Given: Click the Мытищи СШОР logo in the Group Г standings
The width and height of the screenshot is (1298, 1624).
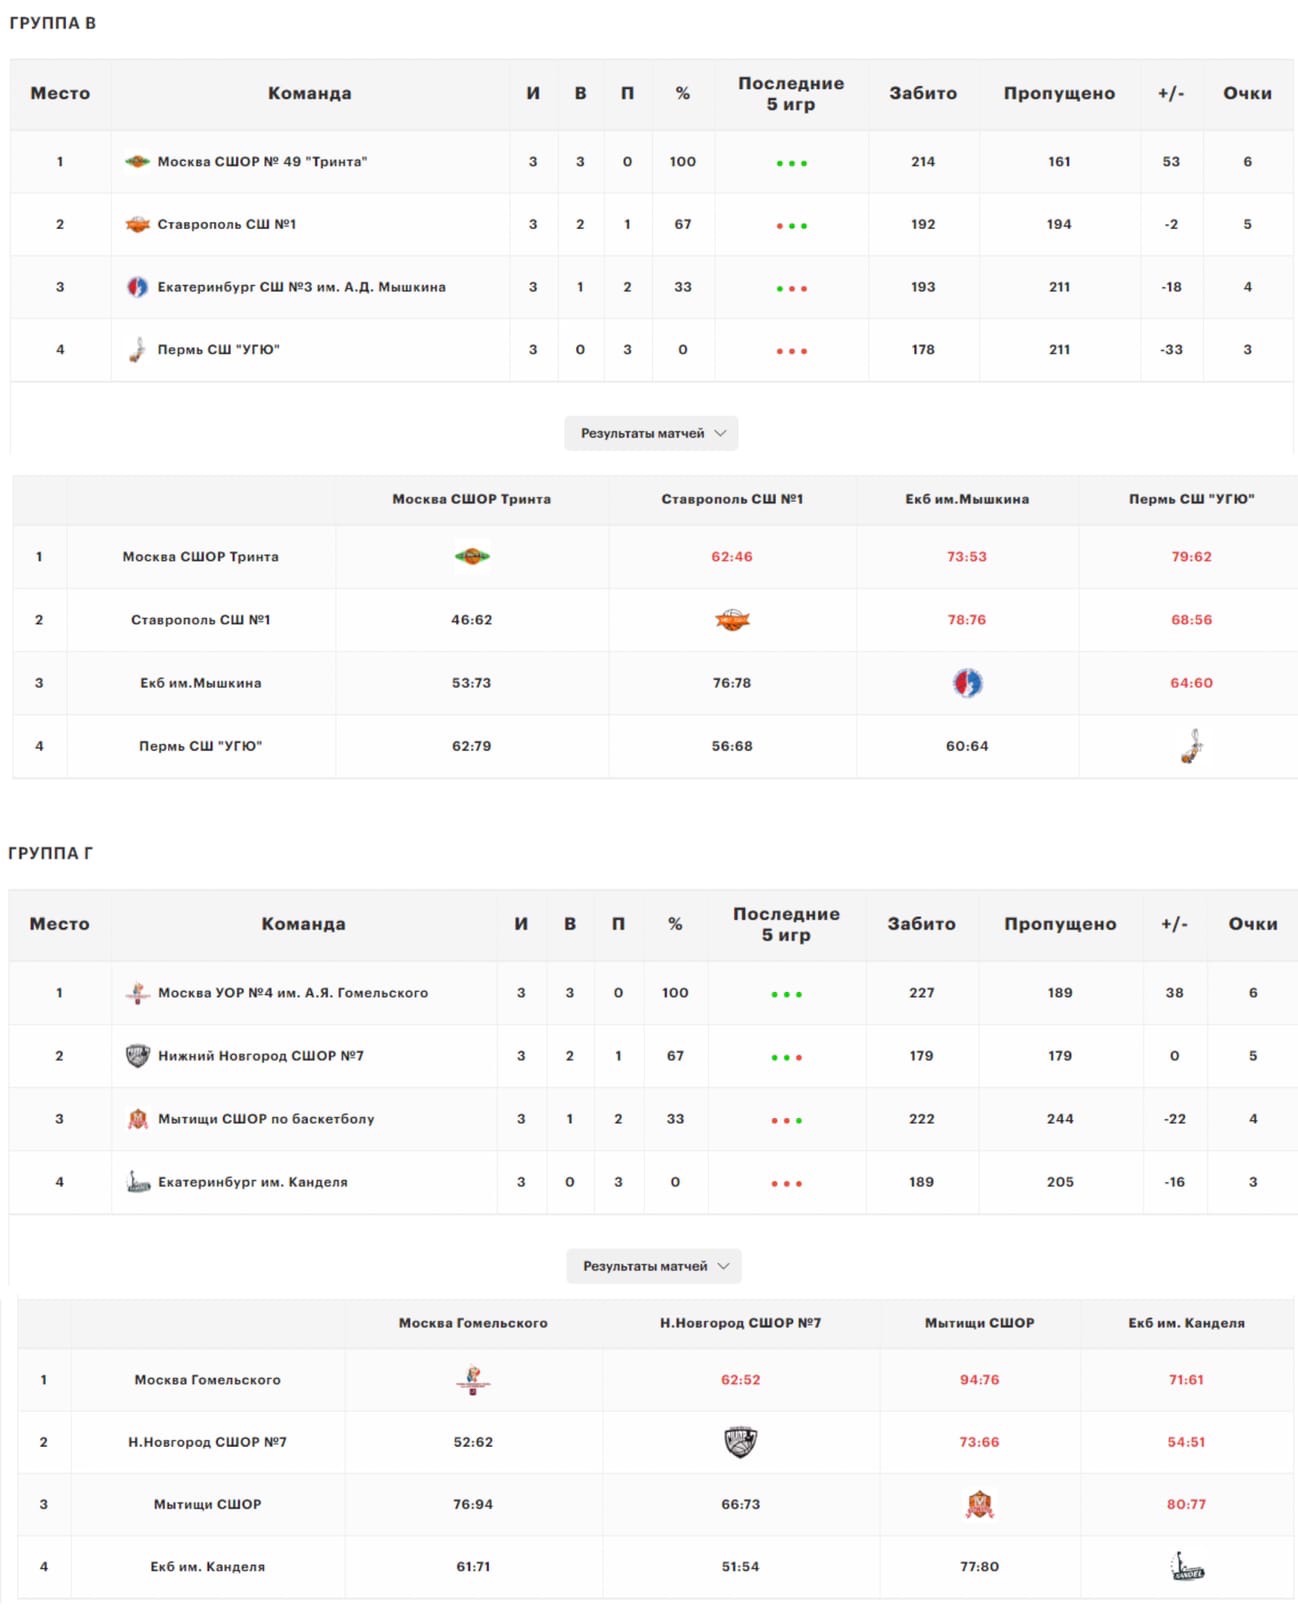Looking at the screenshot, I should click(138, 1119).
